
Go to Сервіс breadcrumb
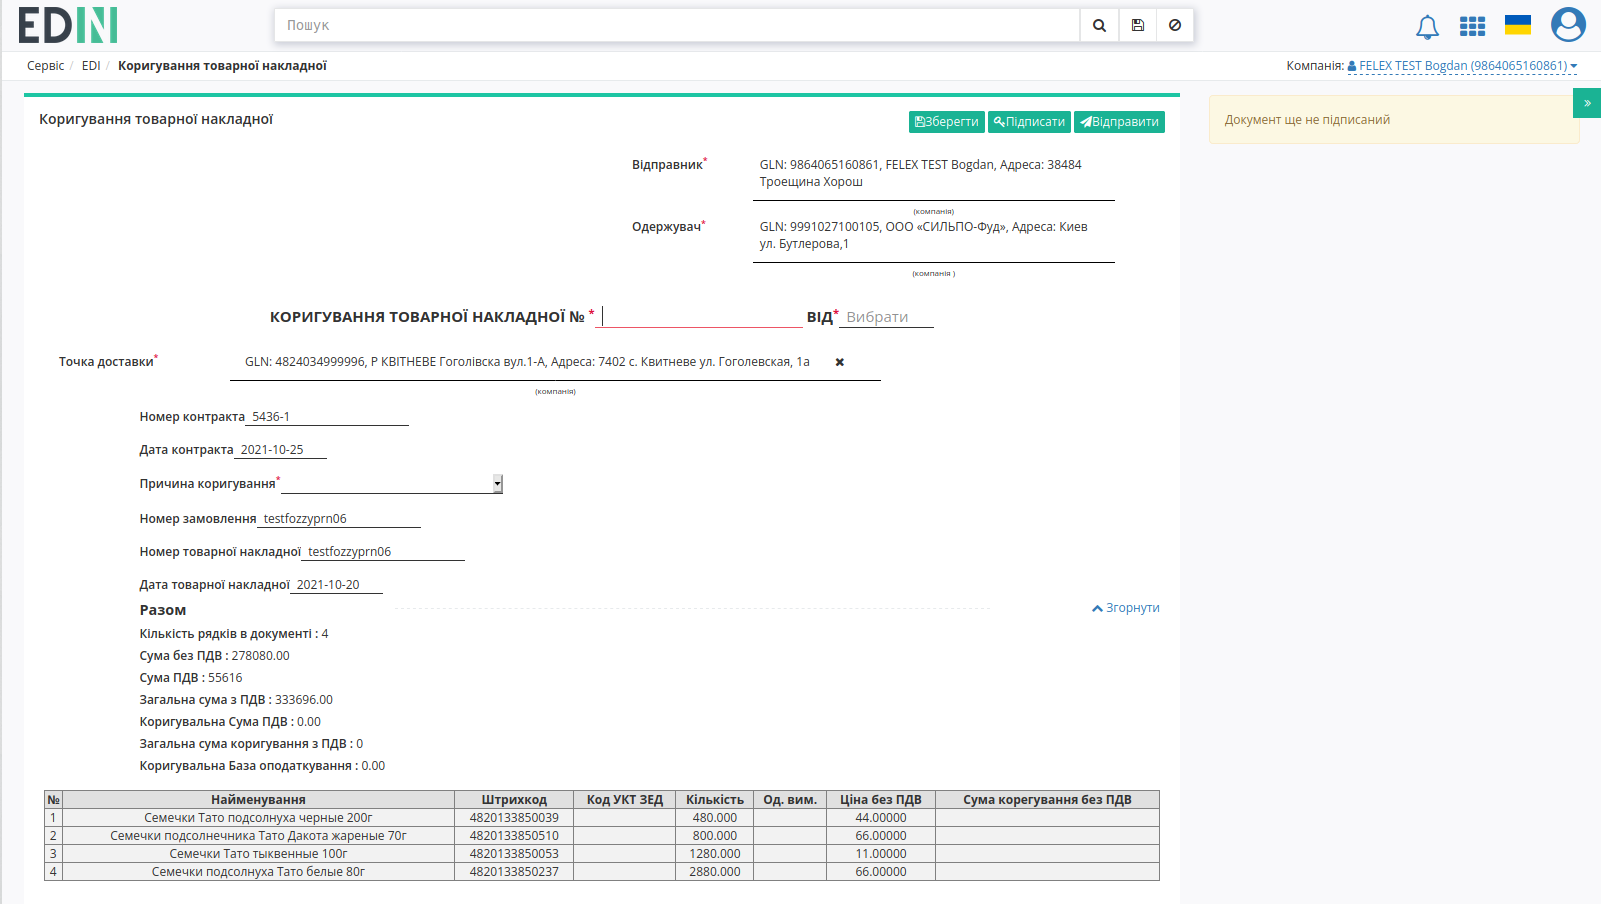45,66
